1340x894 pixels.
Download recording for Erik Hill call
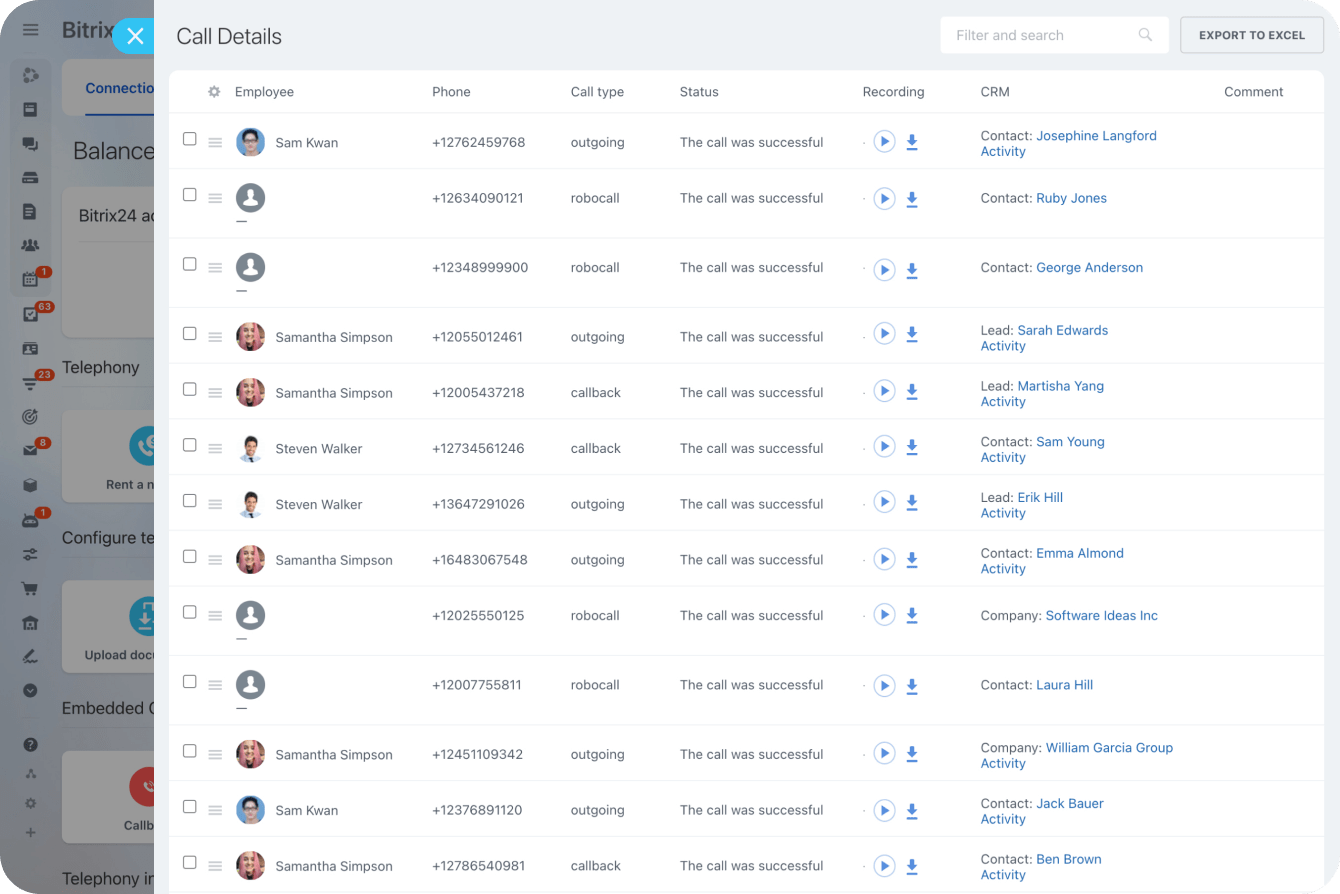click(x=912, y=502)
